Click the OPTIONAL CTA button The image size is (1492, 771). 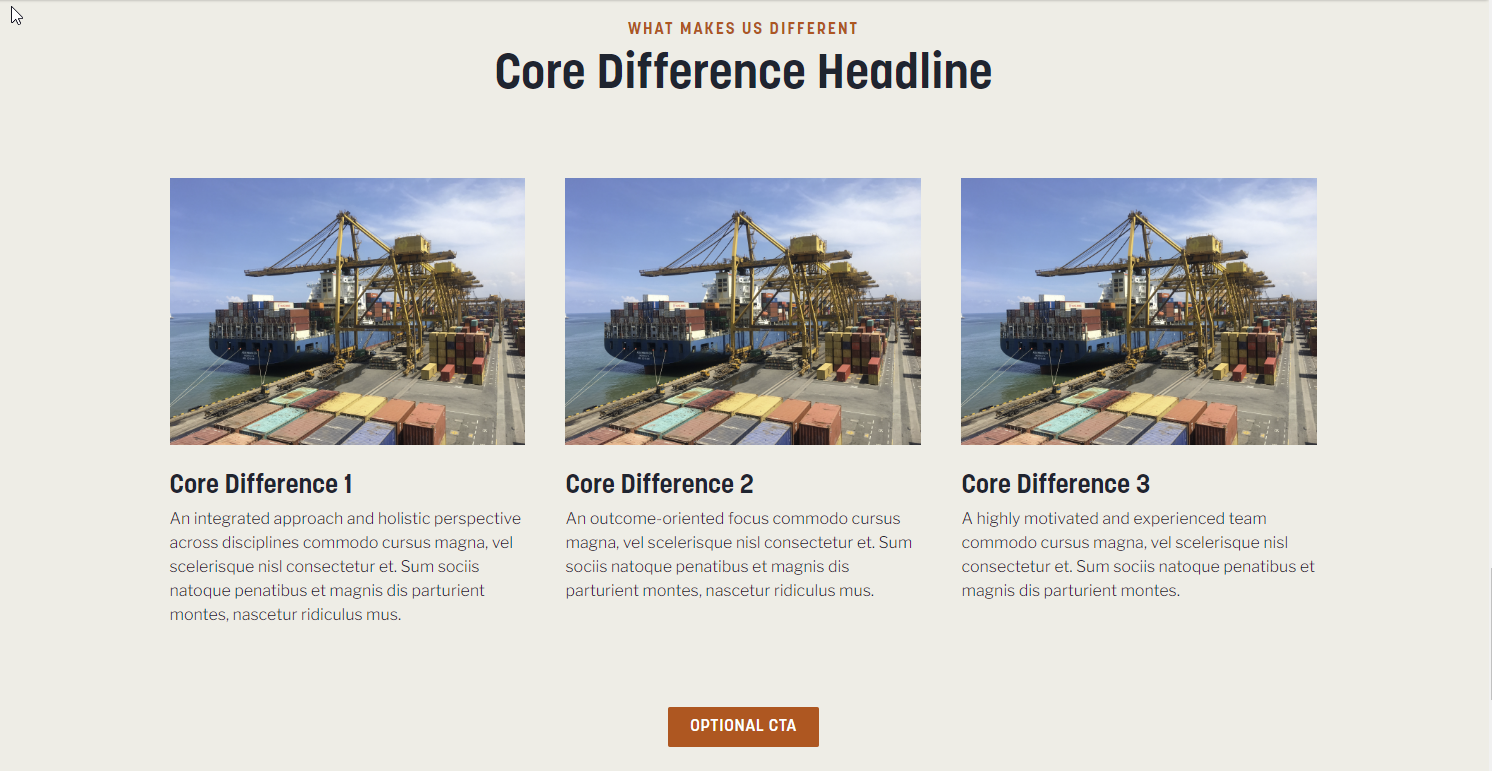743,726
